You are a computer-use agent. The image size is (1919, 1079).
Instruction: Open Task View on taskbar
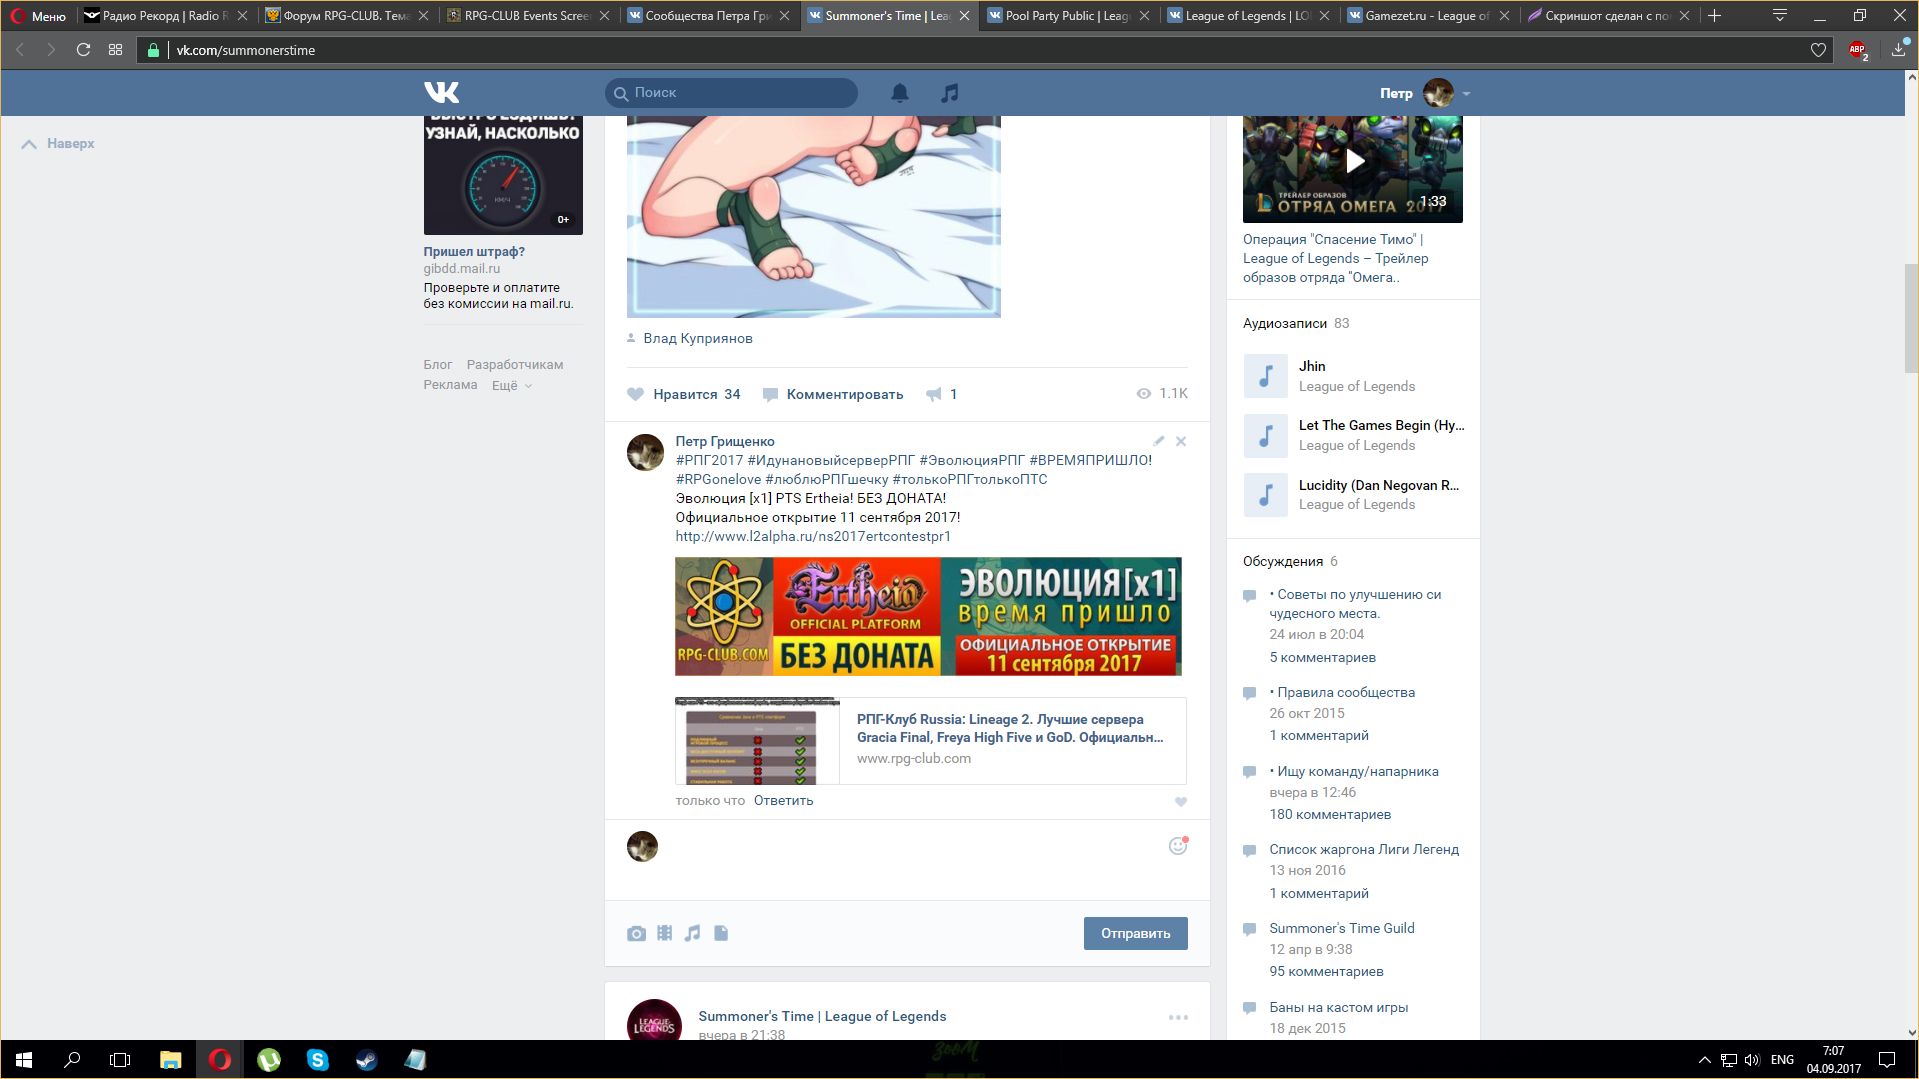(x=120, y=1060)
